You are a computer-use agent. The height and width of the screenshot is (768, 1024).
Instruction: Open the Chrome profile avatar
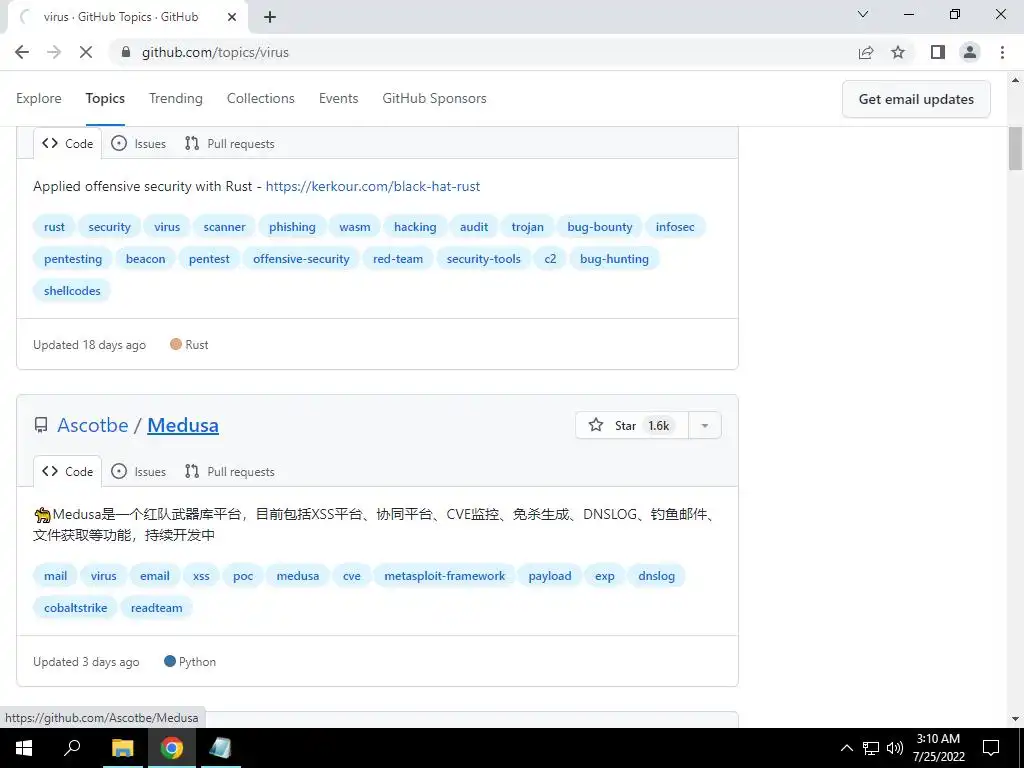[970, 52]
